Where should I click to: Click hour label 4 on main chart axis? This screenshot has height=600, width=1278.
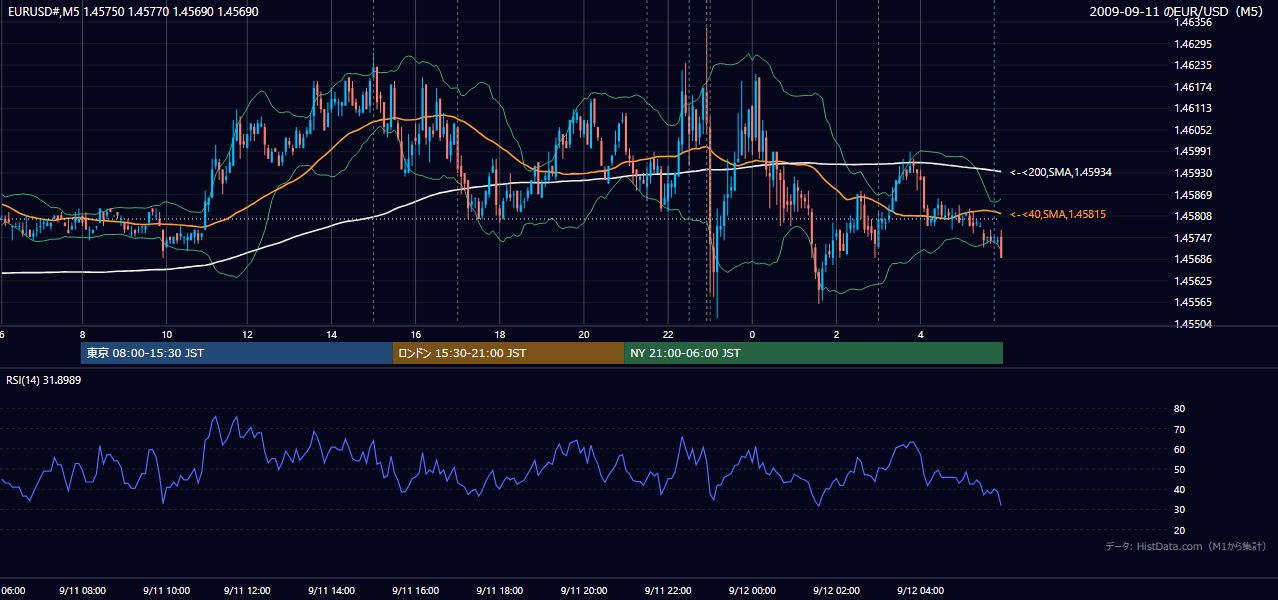coord(920,334)
